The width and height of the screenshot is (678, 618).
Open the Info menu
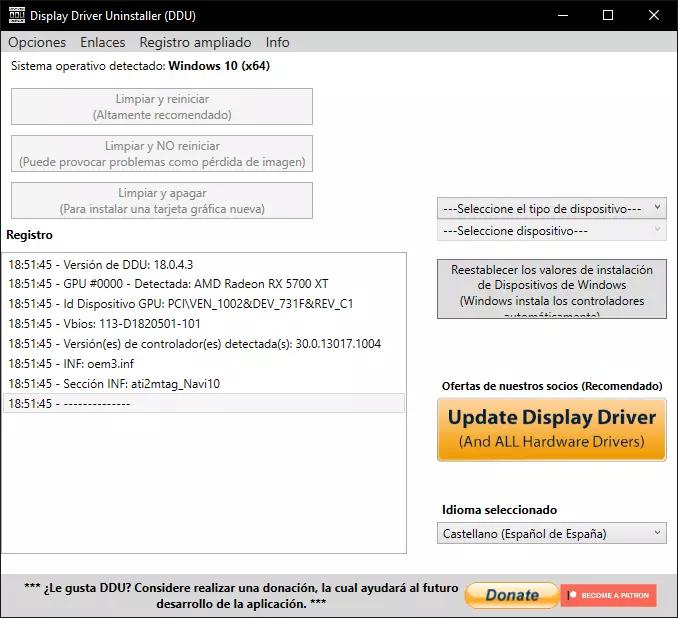point(277,42)
